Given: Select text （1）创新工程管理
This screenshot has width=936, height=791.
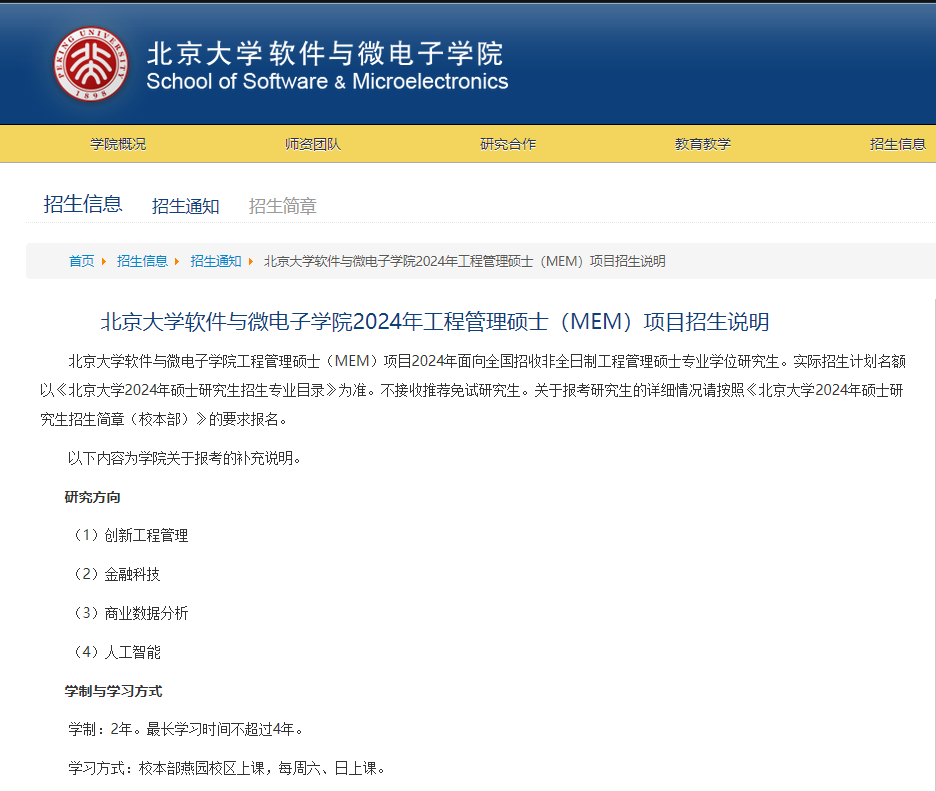Looking at the screenshot, I should 128,535.
